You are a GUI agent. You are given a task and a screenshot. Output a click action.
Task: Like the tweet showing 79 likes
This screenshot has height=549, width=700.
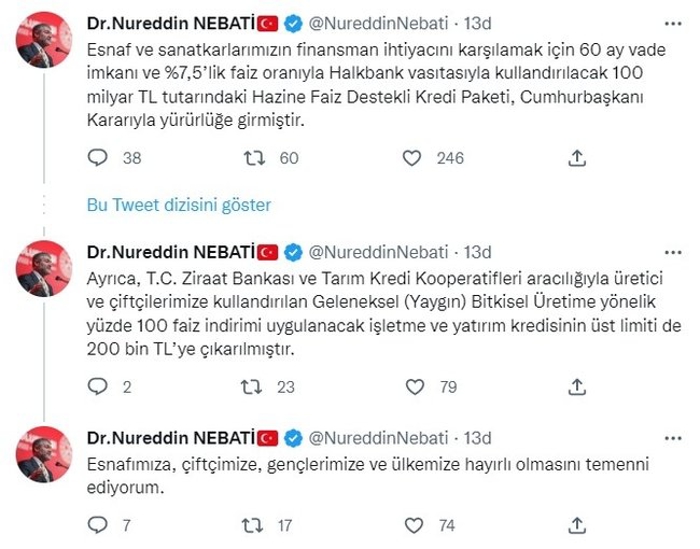(415, 387)
